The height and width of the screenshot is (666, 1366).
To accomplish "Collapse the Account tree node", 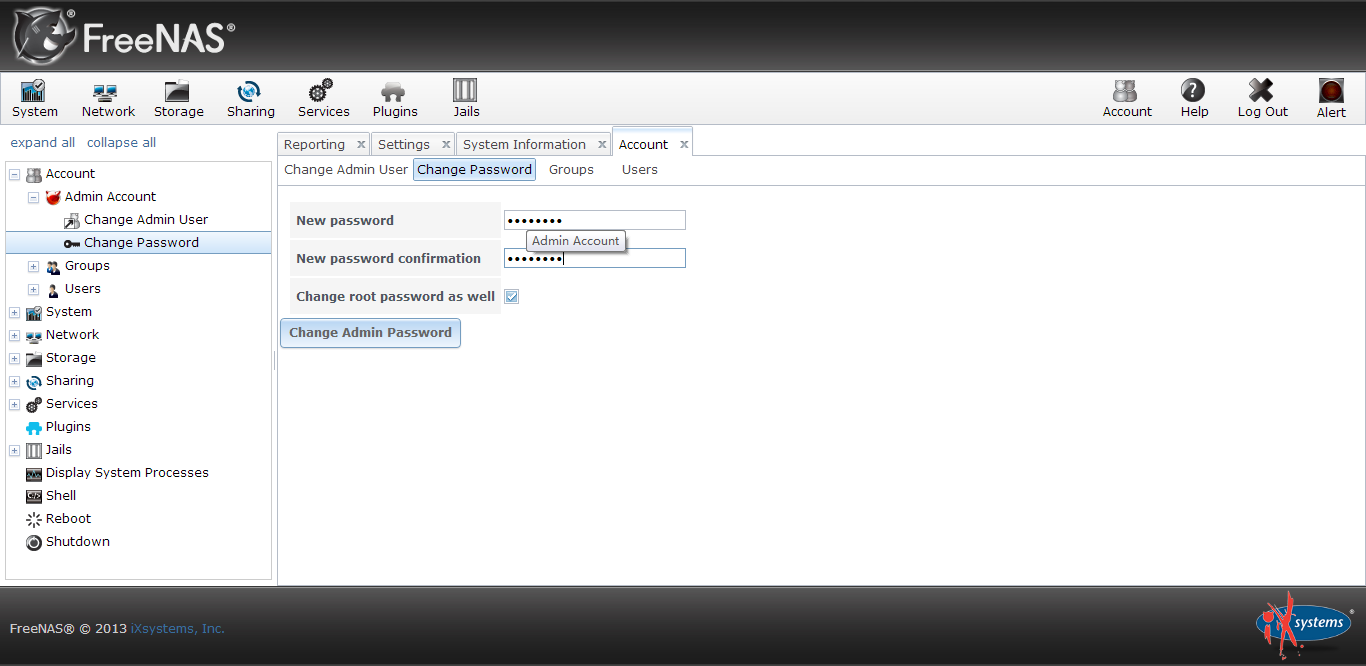I will pyautogui.click(x=14, y=174).
